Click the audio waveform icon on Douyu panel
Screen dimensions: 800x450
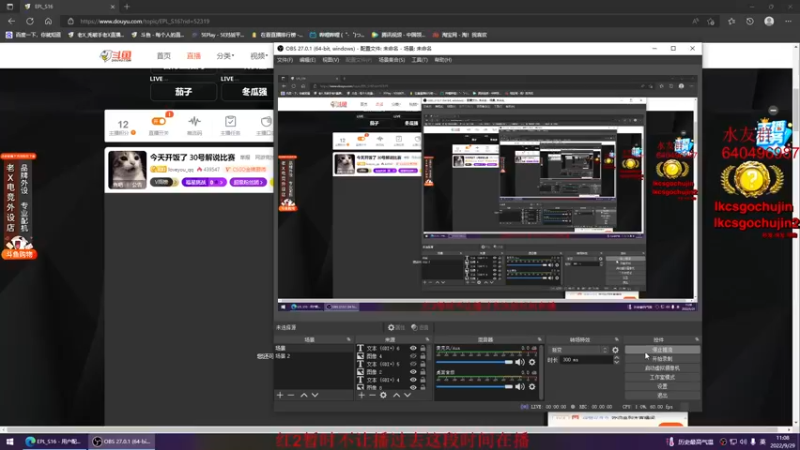(x=194, y=121)
